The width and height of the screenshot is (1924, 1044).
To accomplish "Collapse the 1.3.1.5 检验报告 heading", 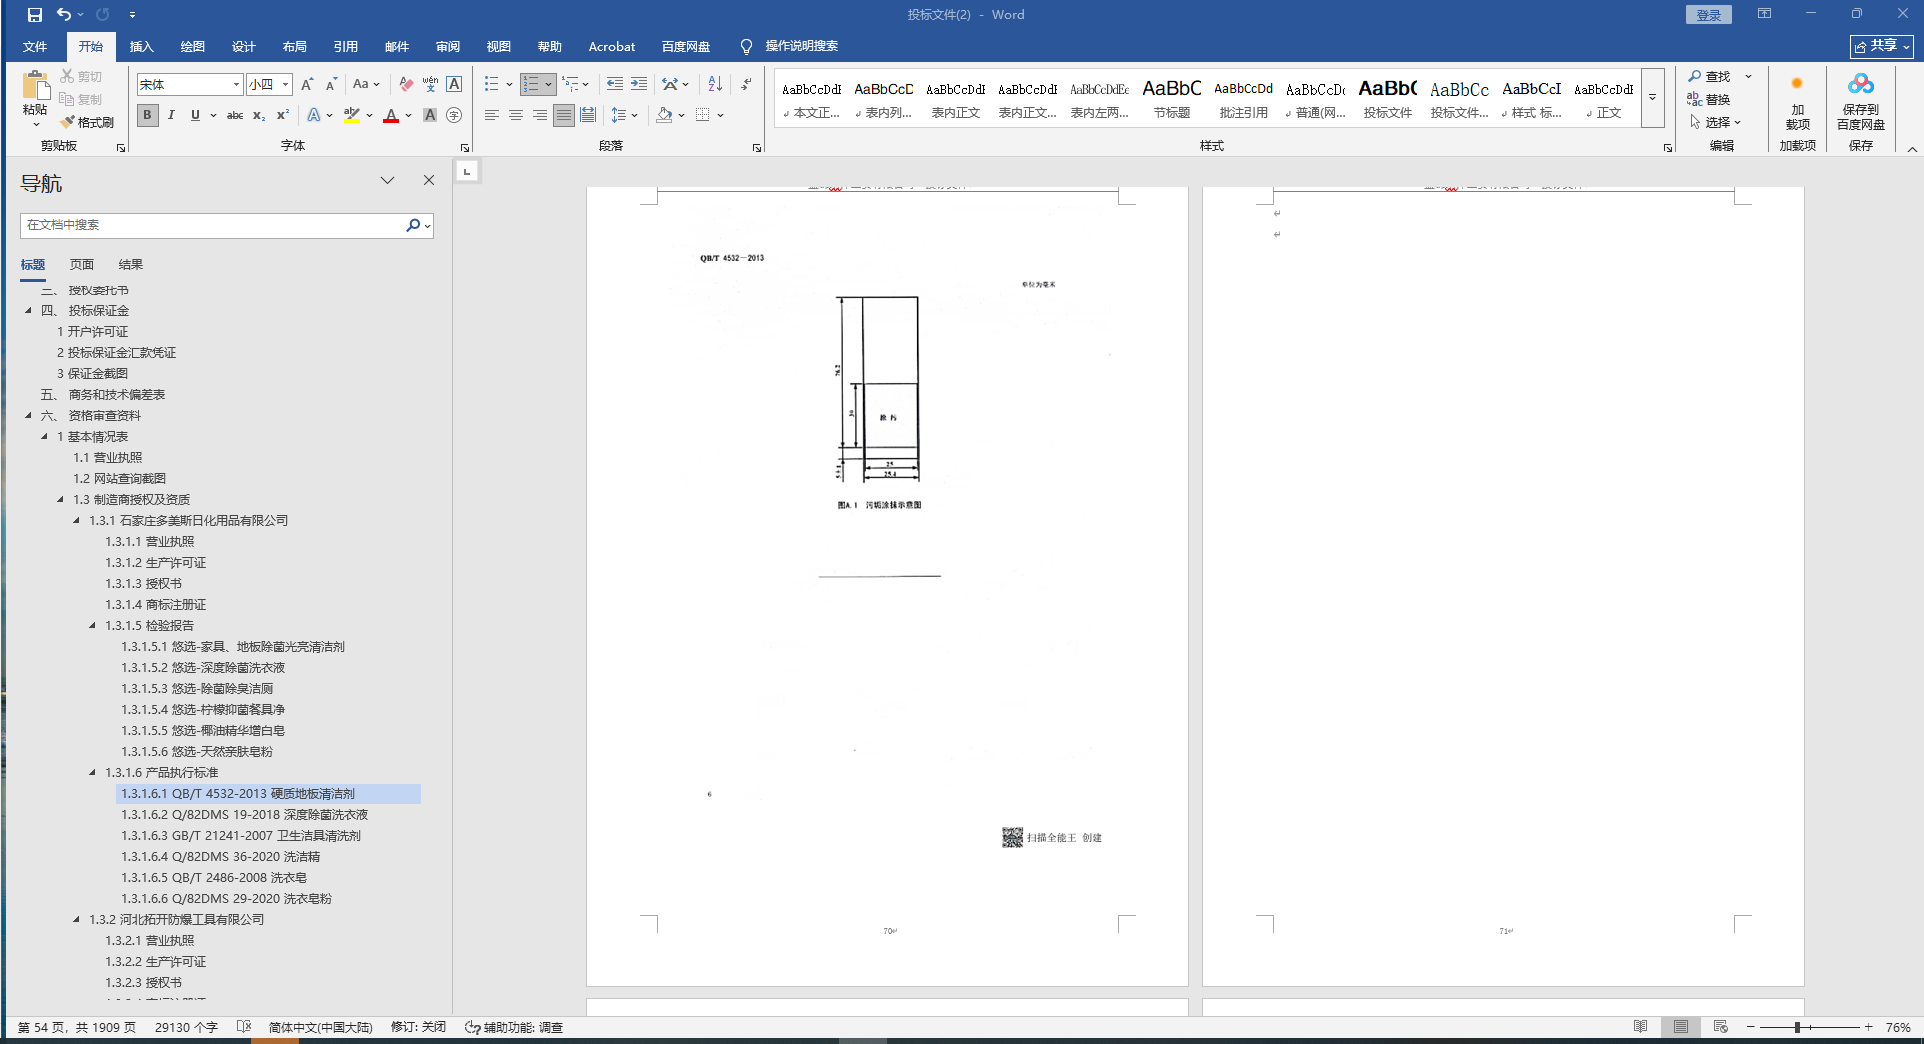I will (x=92, y=626).
